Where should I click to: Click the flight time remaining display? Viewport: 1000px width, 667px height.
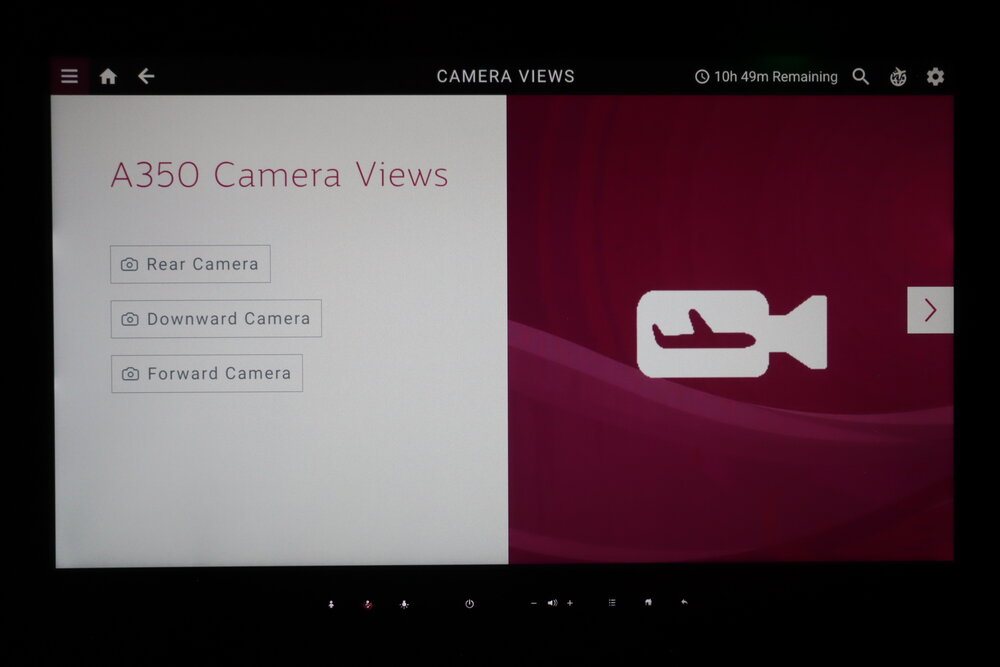[x=768, y=76]
